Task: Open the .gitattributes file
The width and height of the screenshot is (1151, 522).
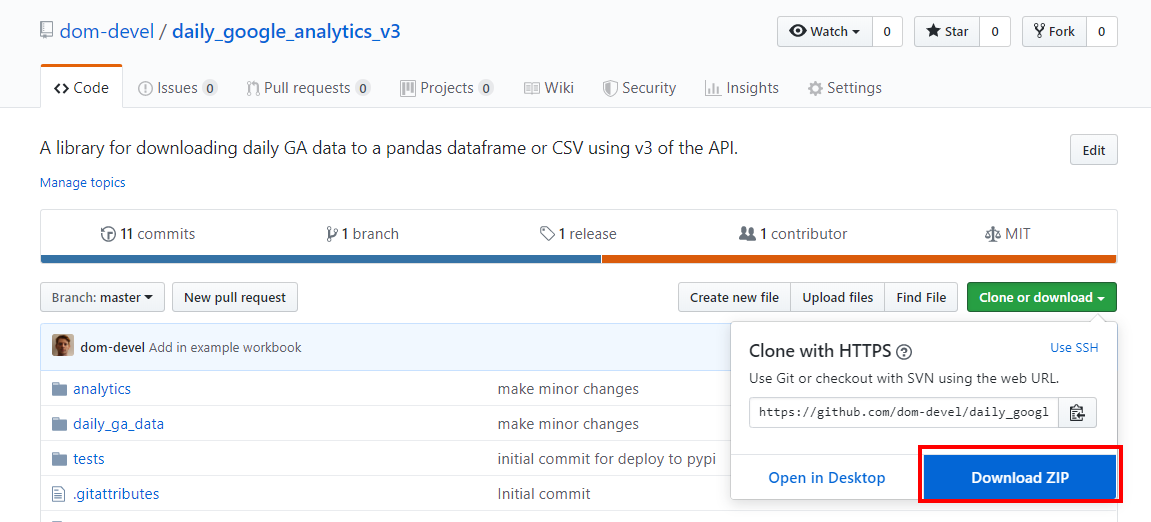Action: [x=116, y=494]
